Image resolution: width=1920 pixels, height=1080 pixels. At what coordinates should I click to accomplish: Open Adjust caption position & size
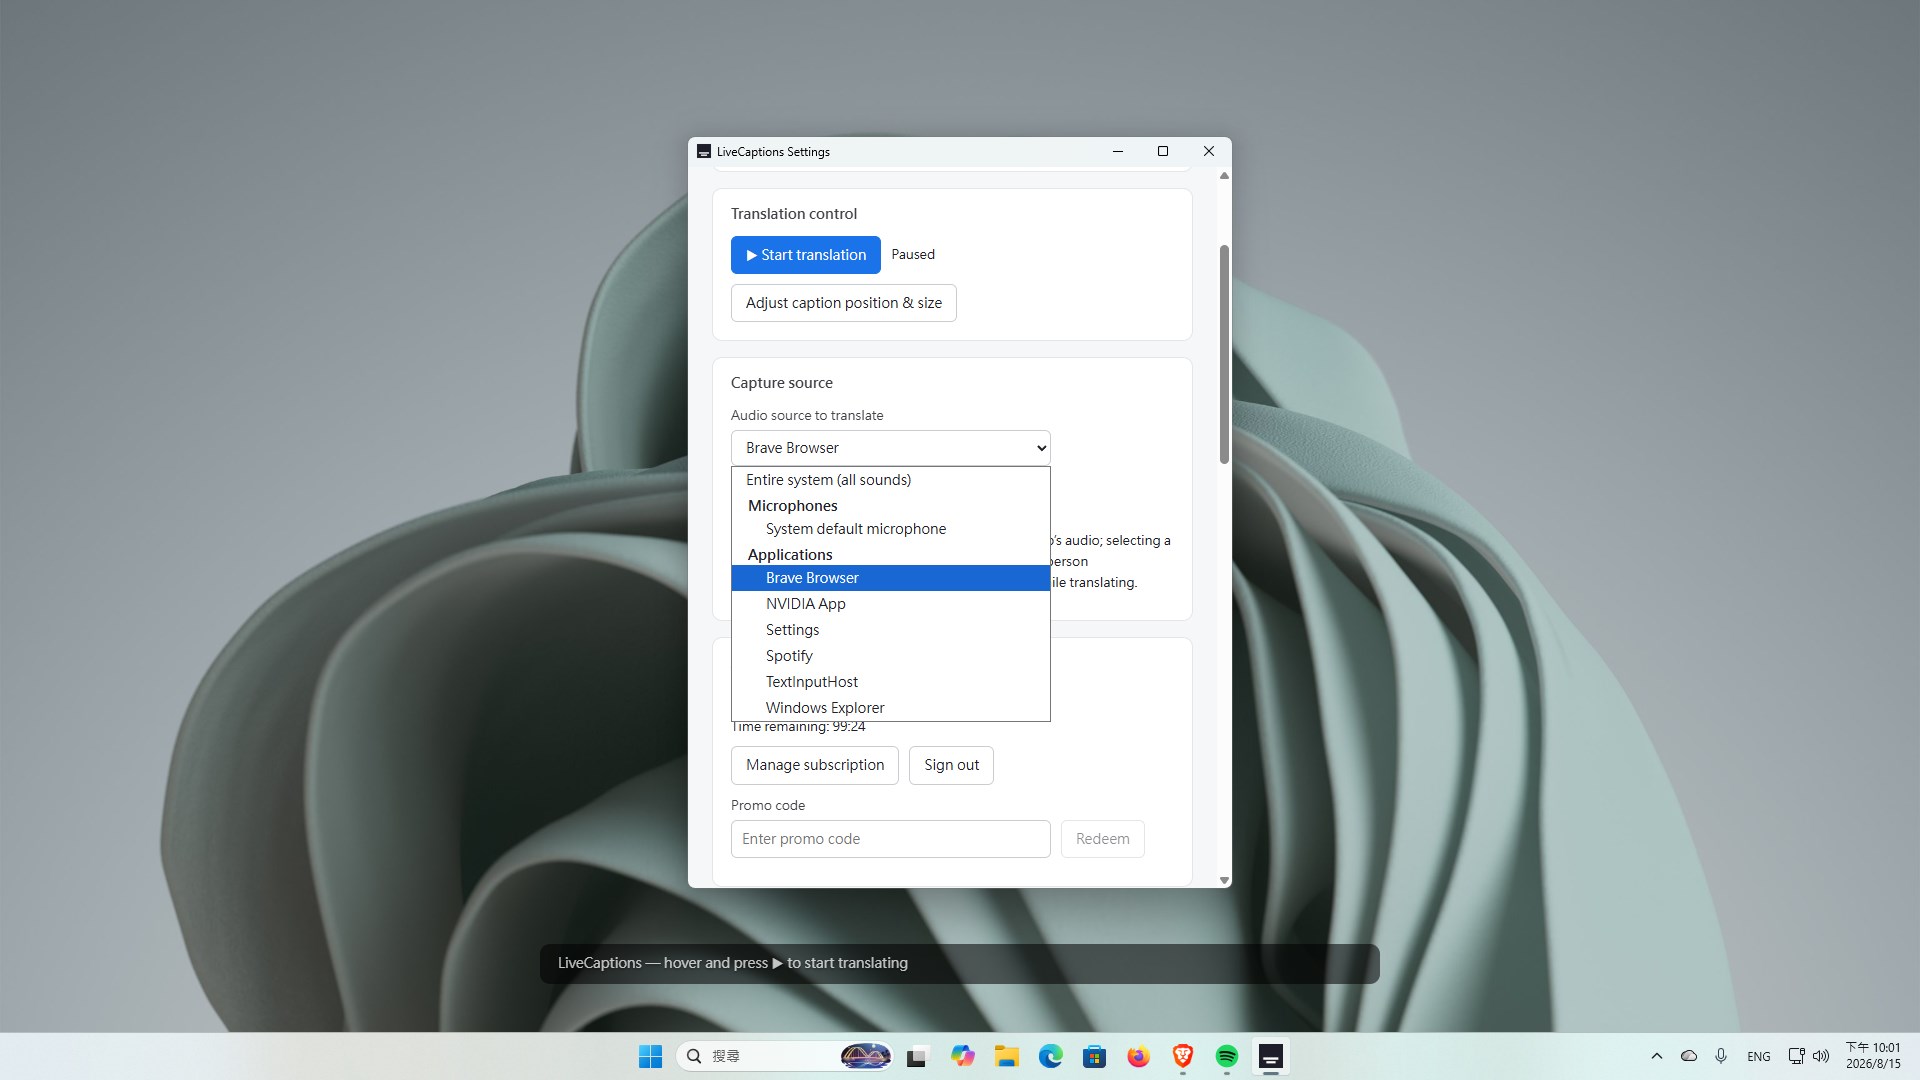(x=844, y=303)
